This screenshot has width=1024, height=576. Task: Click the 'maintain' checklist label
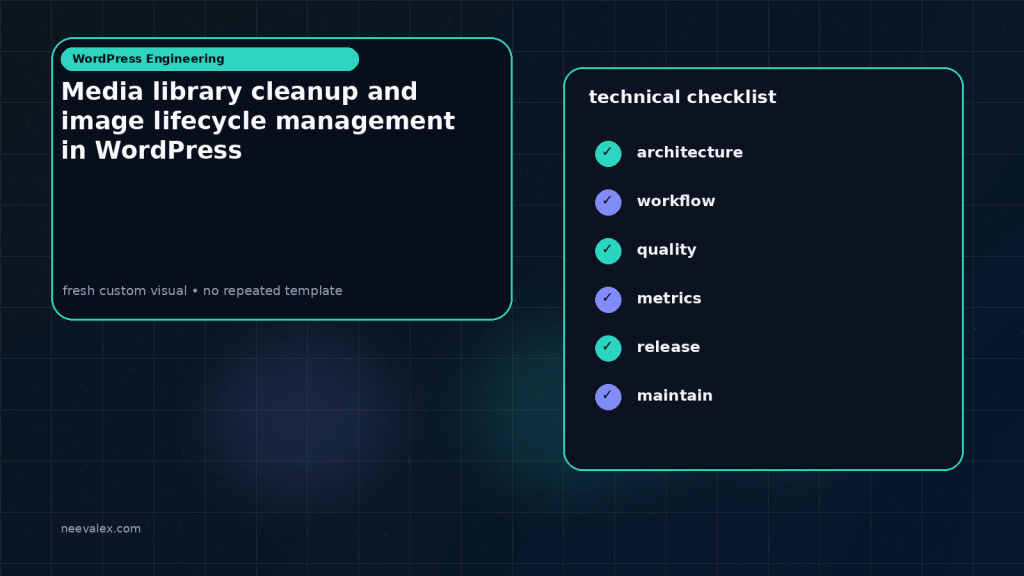click(x=675, y=396)
